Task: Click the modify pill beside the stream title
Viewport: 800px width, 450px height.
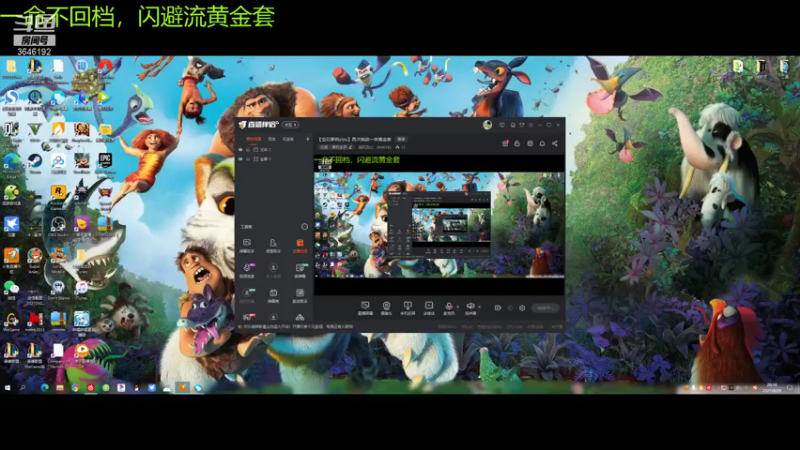Action: (401, 139)
